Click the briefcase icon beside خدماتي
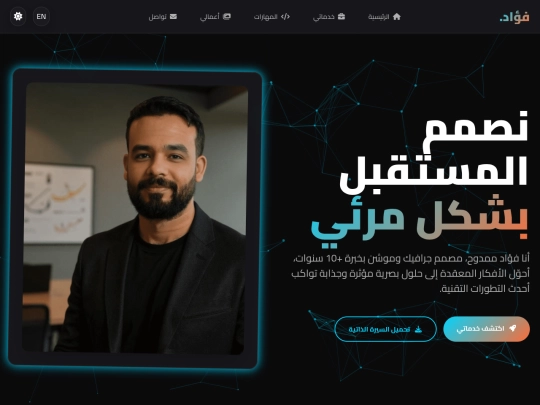The image size is (540, 405). [341, 17]
